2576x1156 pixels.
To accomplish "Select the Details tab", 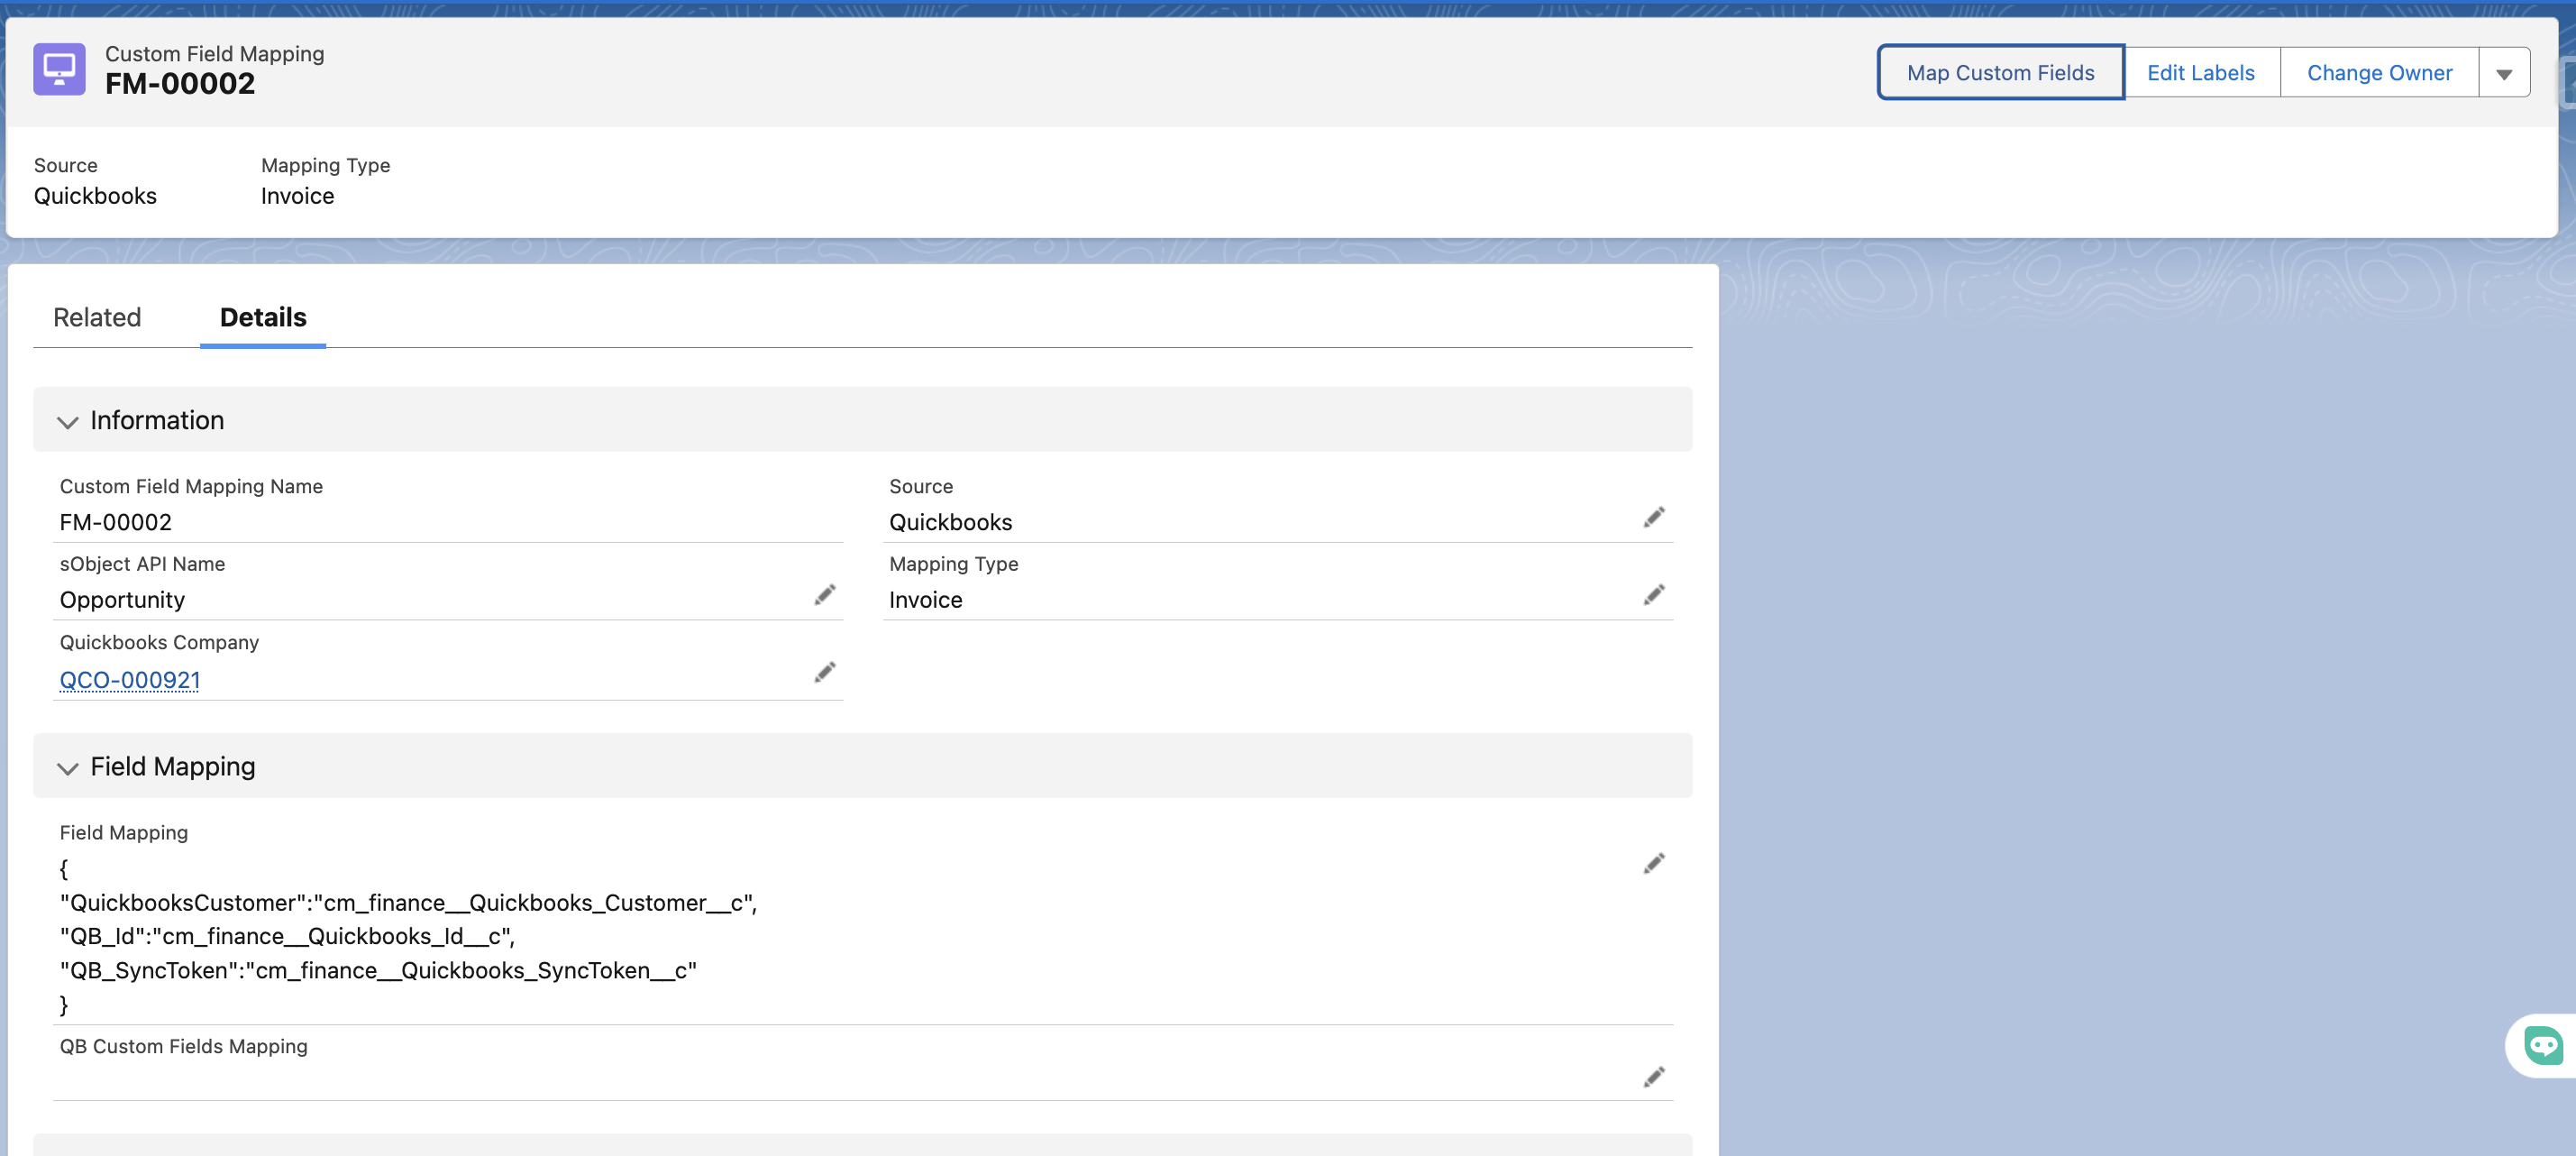I will coord(263,317).
